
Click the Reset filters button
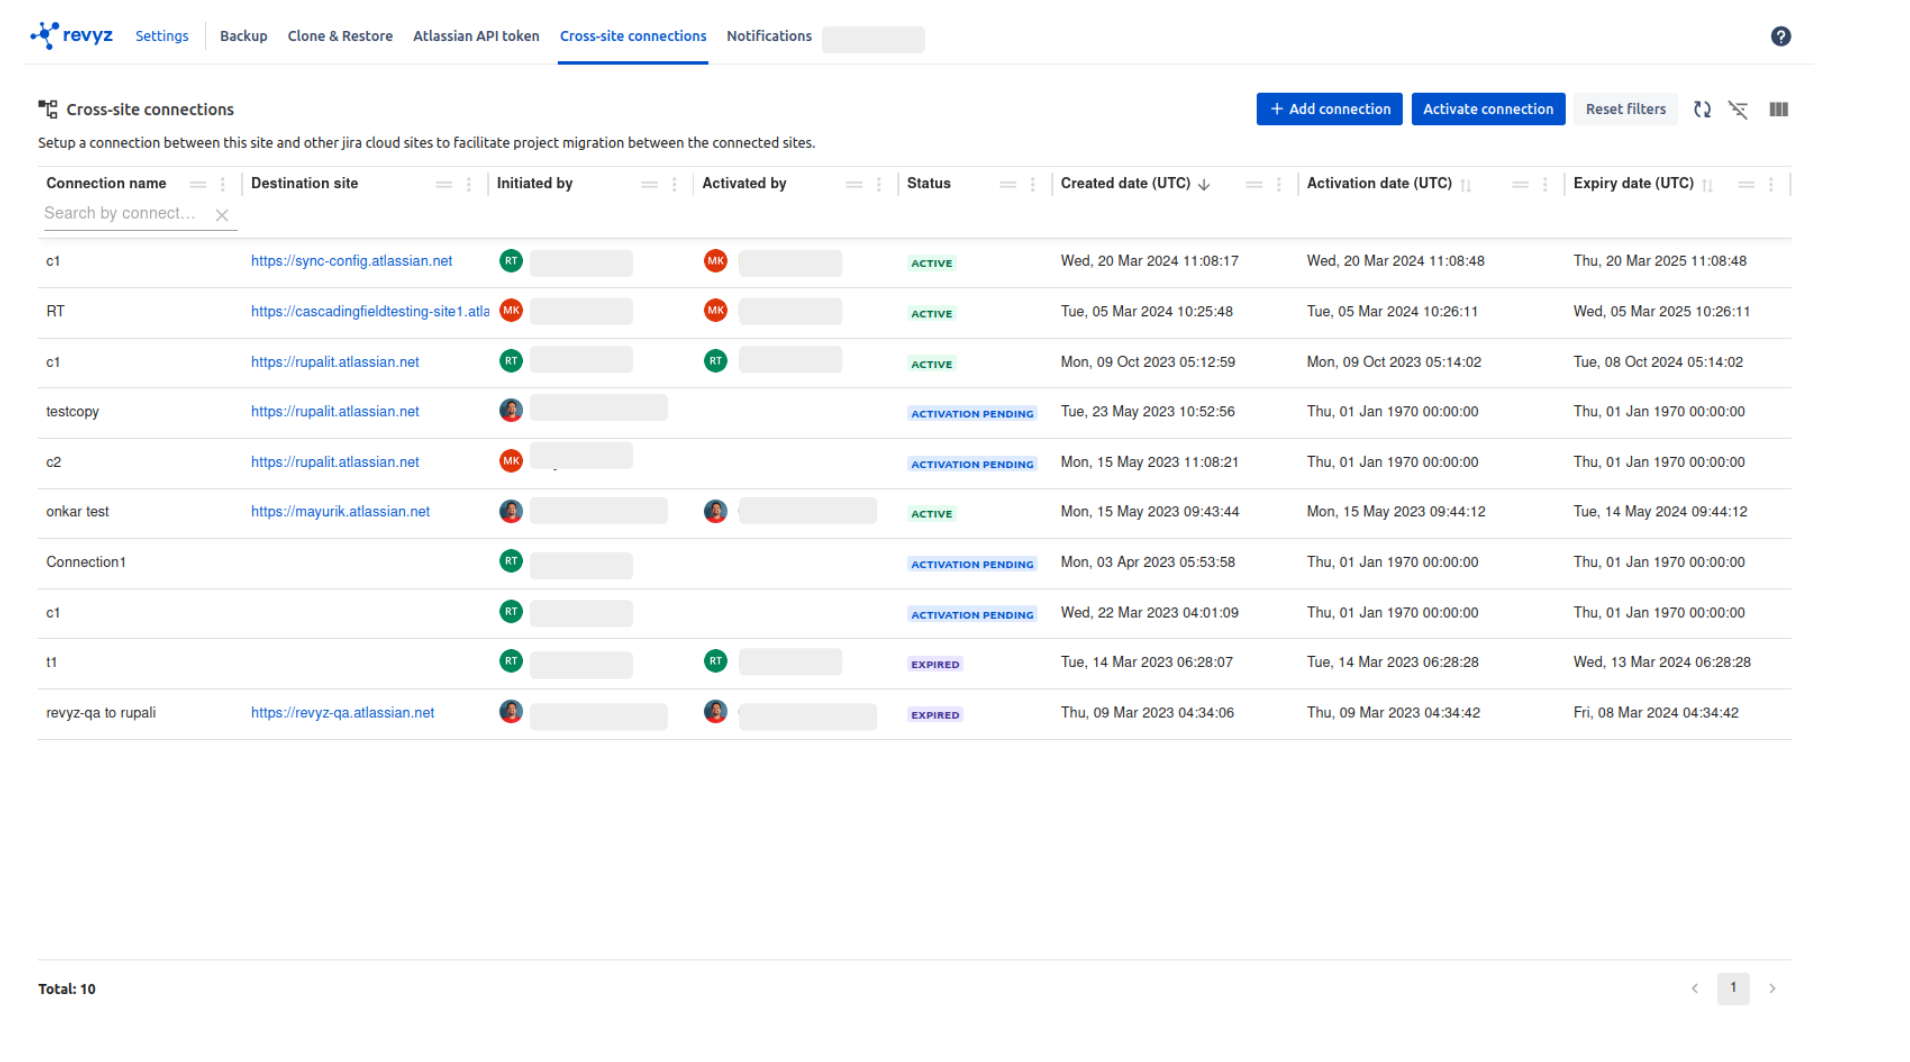click(1625, 109)
